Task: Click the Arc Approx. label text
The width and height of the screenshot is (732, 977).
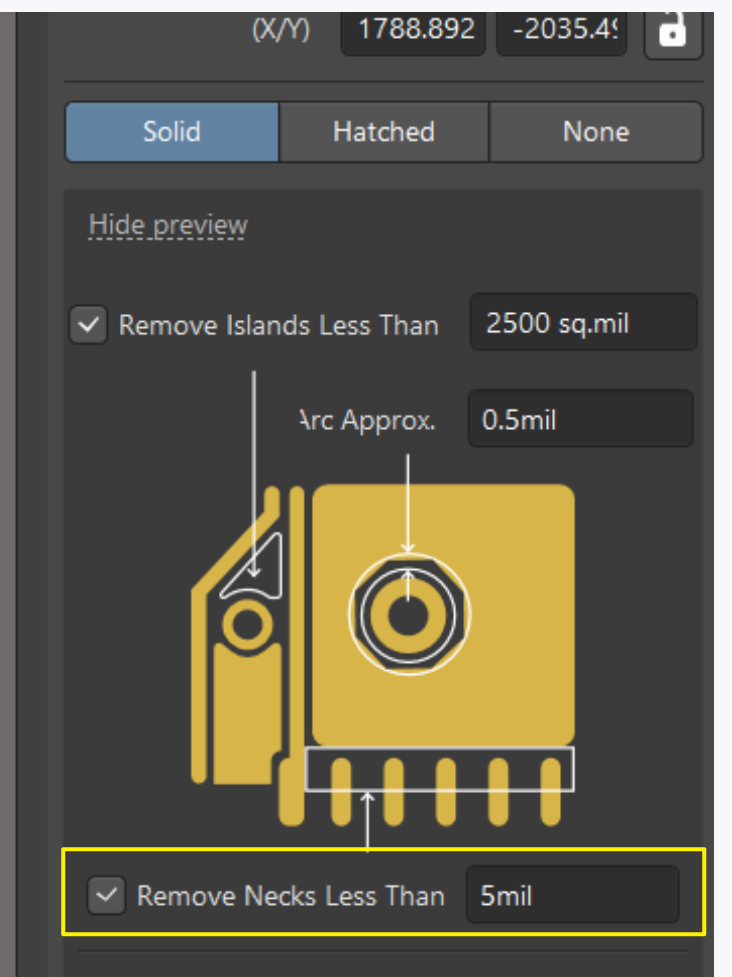Action: tap(366, 419)
